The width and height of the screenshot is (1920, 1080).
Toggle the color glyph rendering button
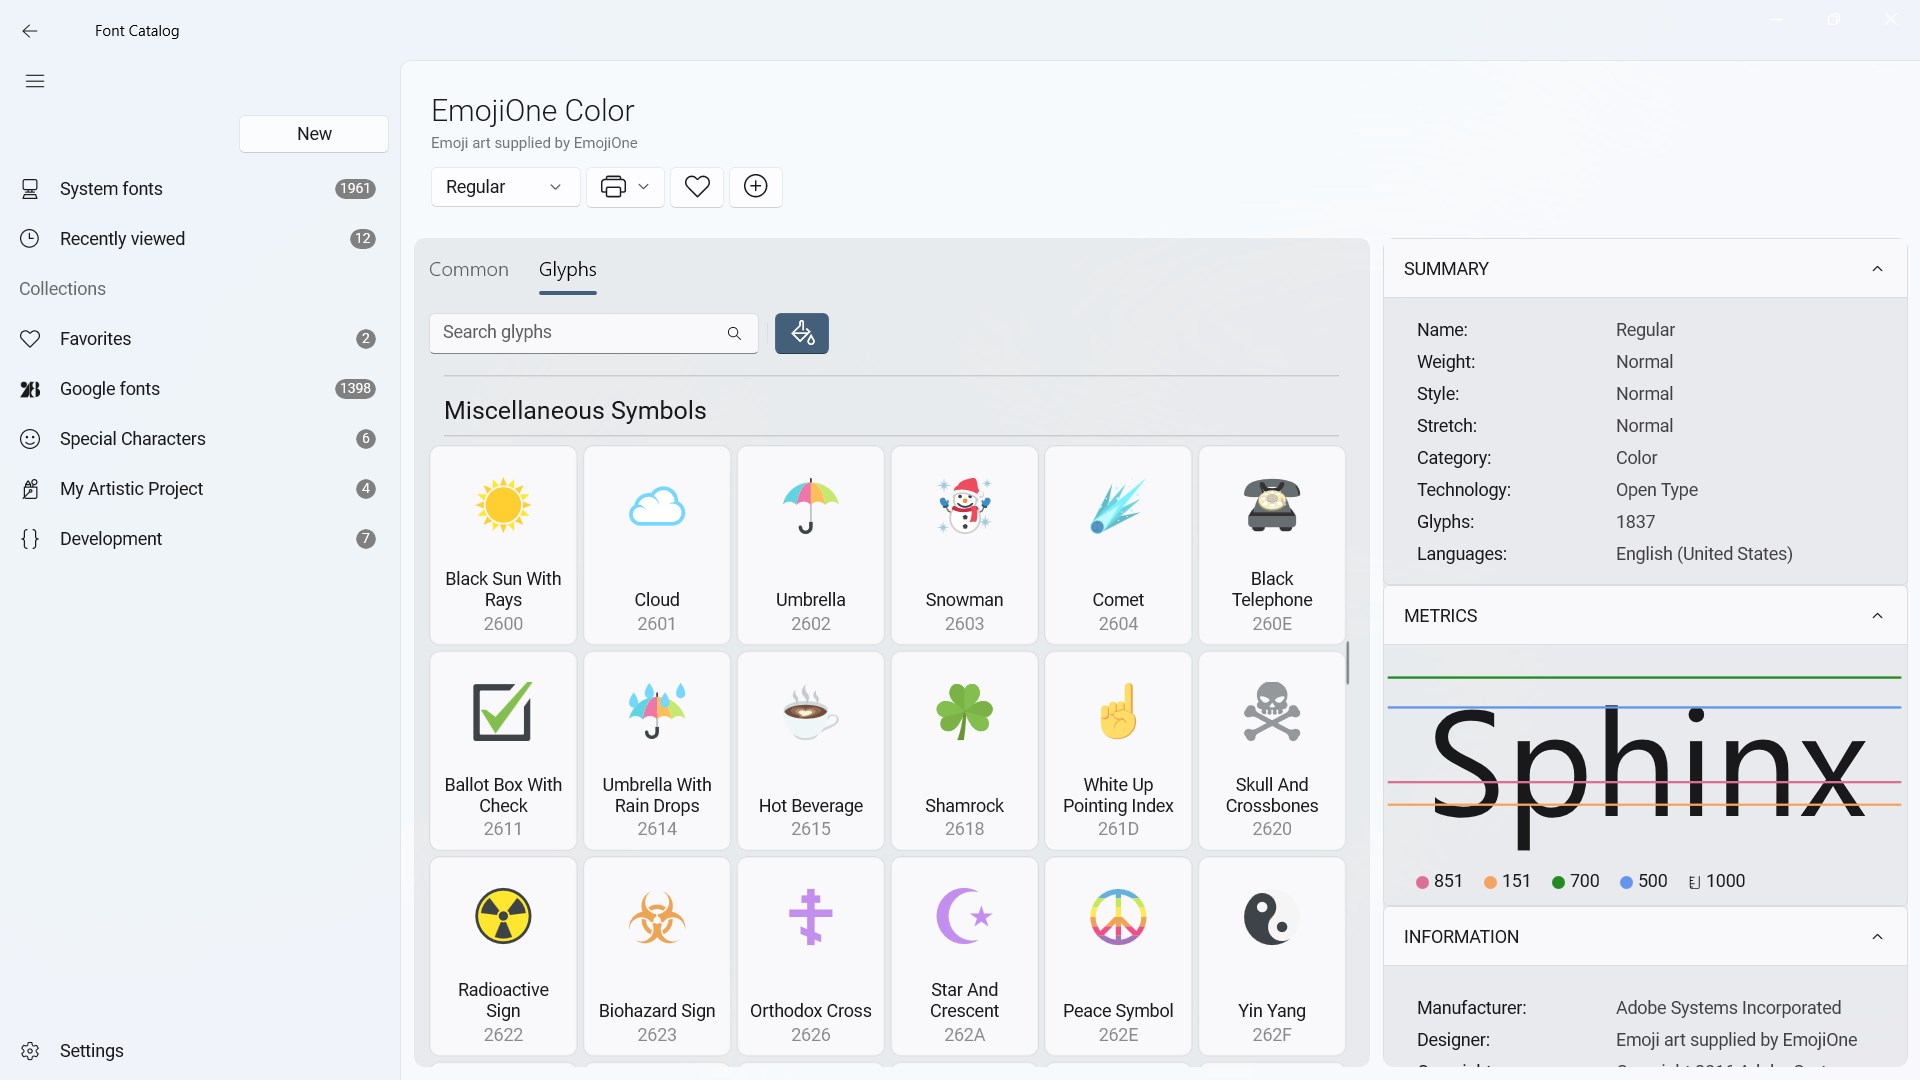pyautogui.click(x=802, y=333)
